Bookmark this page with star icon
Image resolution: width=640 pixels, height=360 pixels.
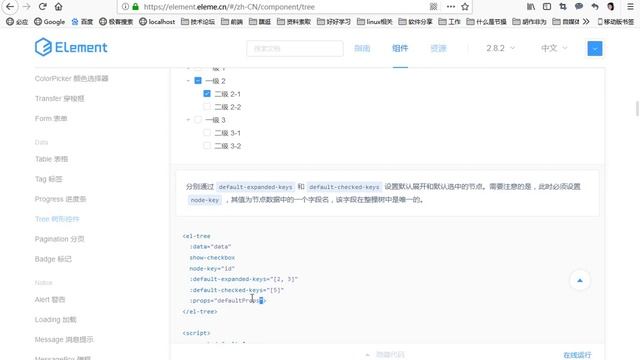coord(465,7)
